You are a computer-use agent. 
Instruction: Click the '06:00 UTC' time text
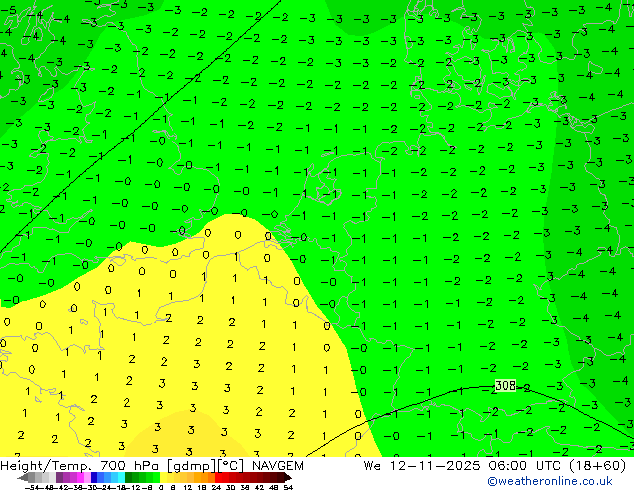tap(526, 465)
